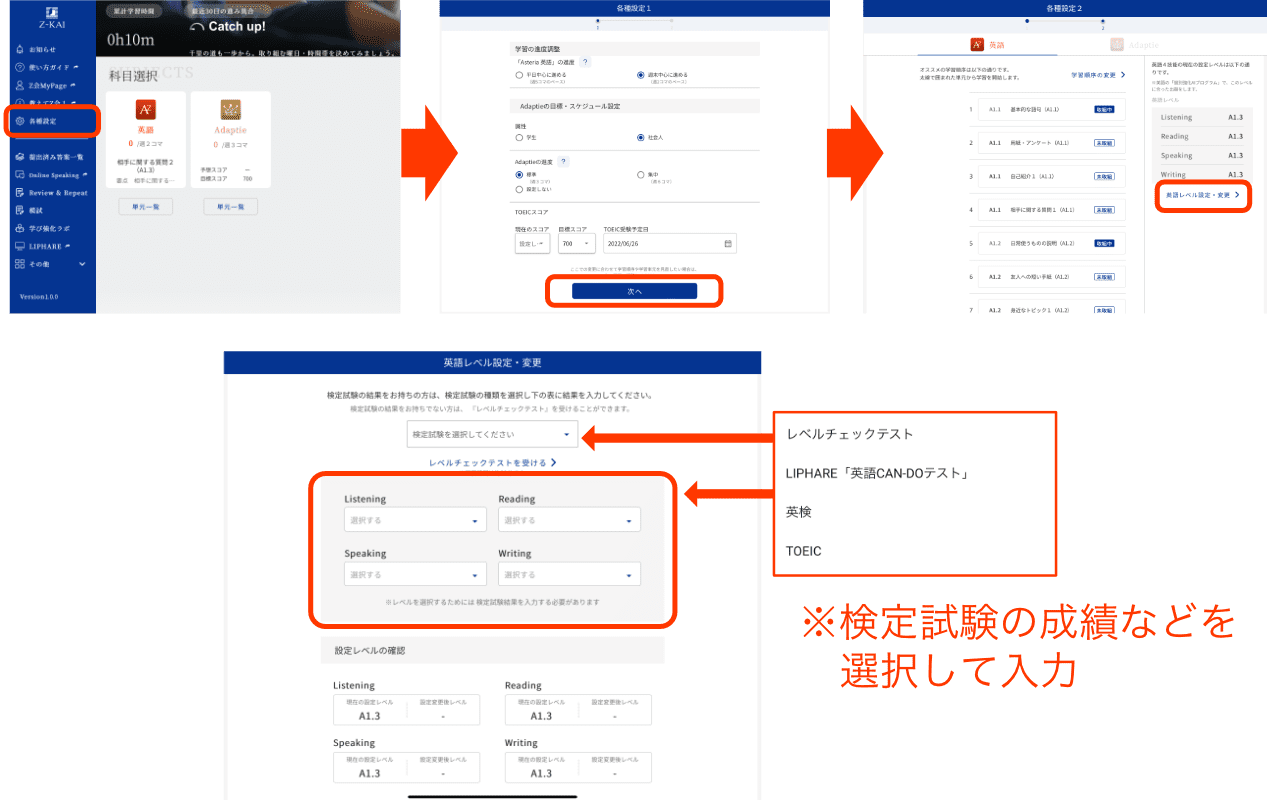The image size is (1280, 800).
Task: Open 提出済み答案一覧 in the sidebar
Action: coord(49,157)
